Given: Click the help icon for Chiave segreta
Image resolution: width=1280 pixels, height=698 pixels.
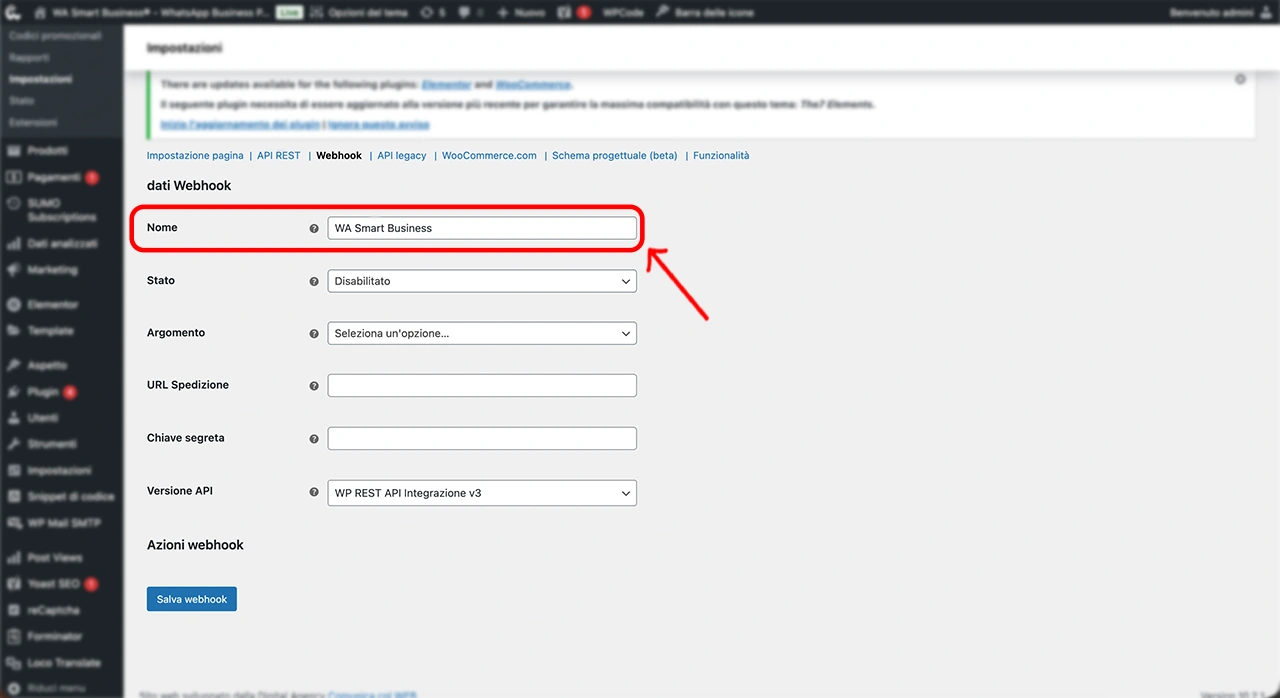Looking at the screenshot, I should point(314,439).
